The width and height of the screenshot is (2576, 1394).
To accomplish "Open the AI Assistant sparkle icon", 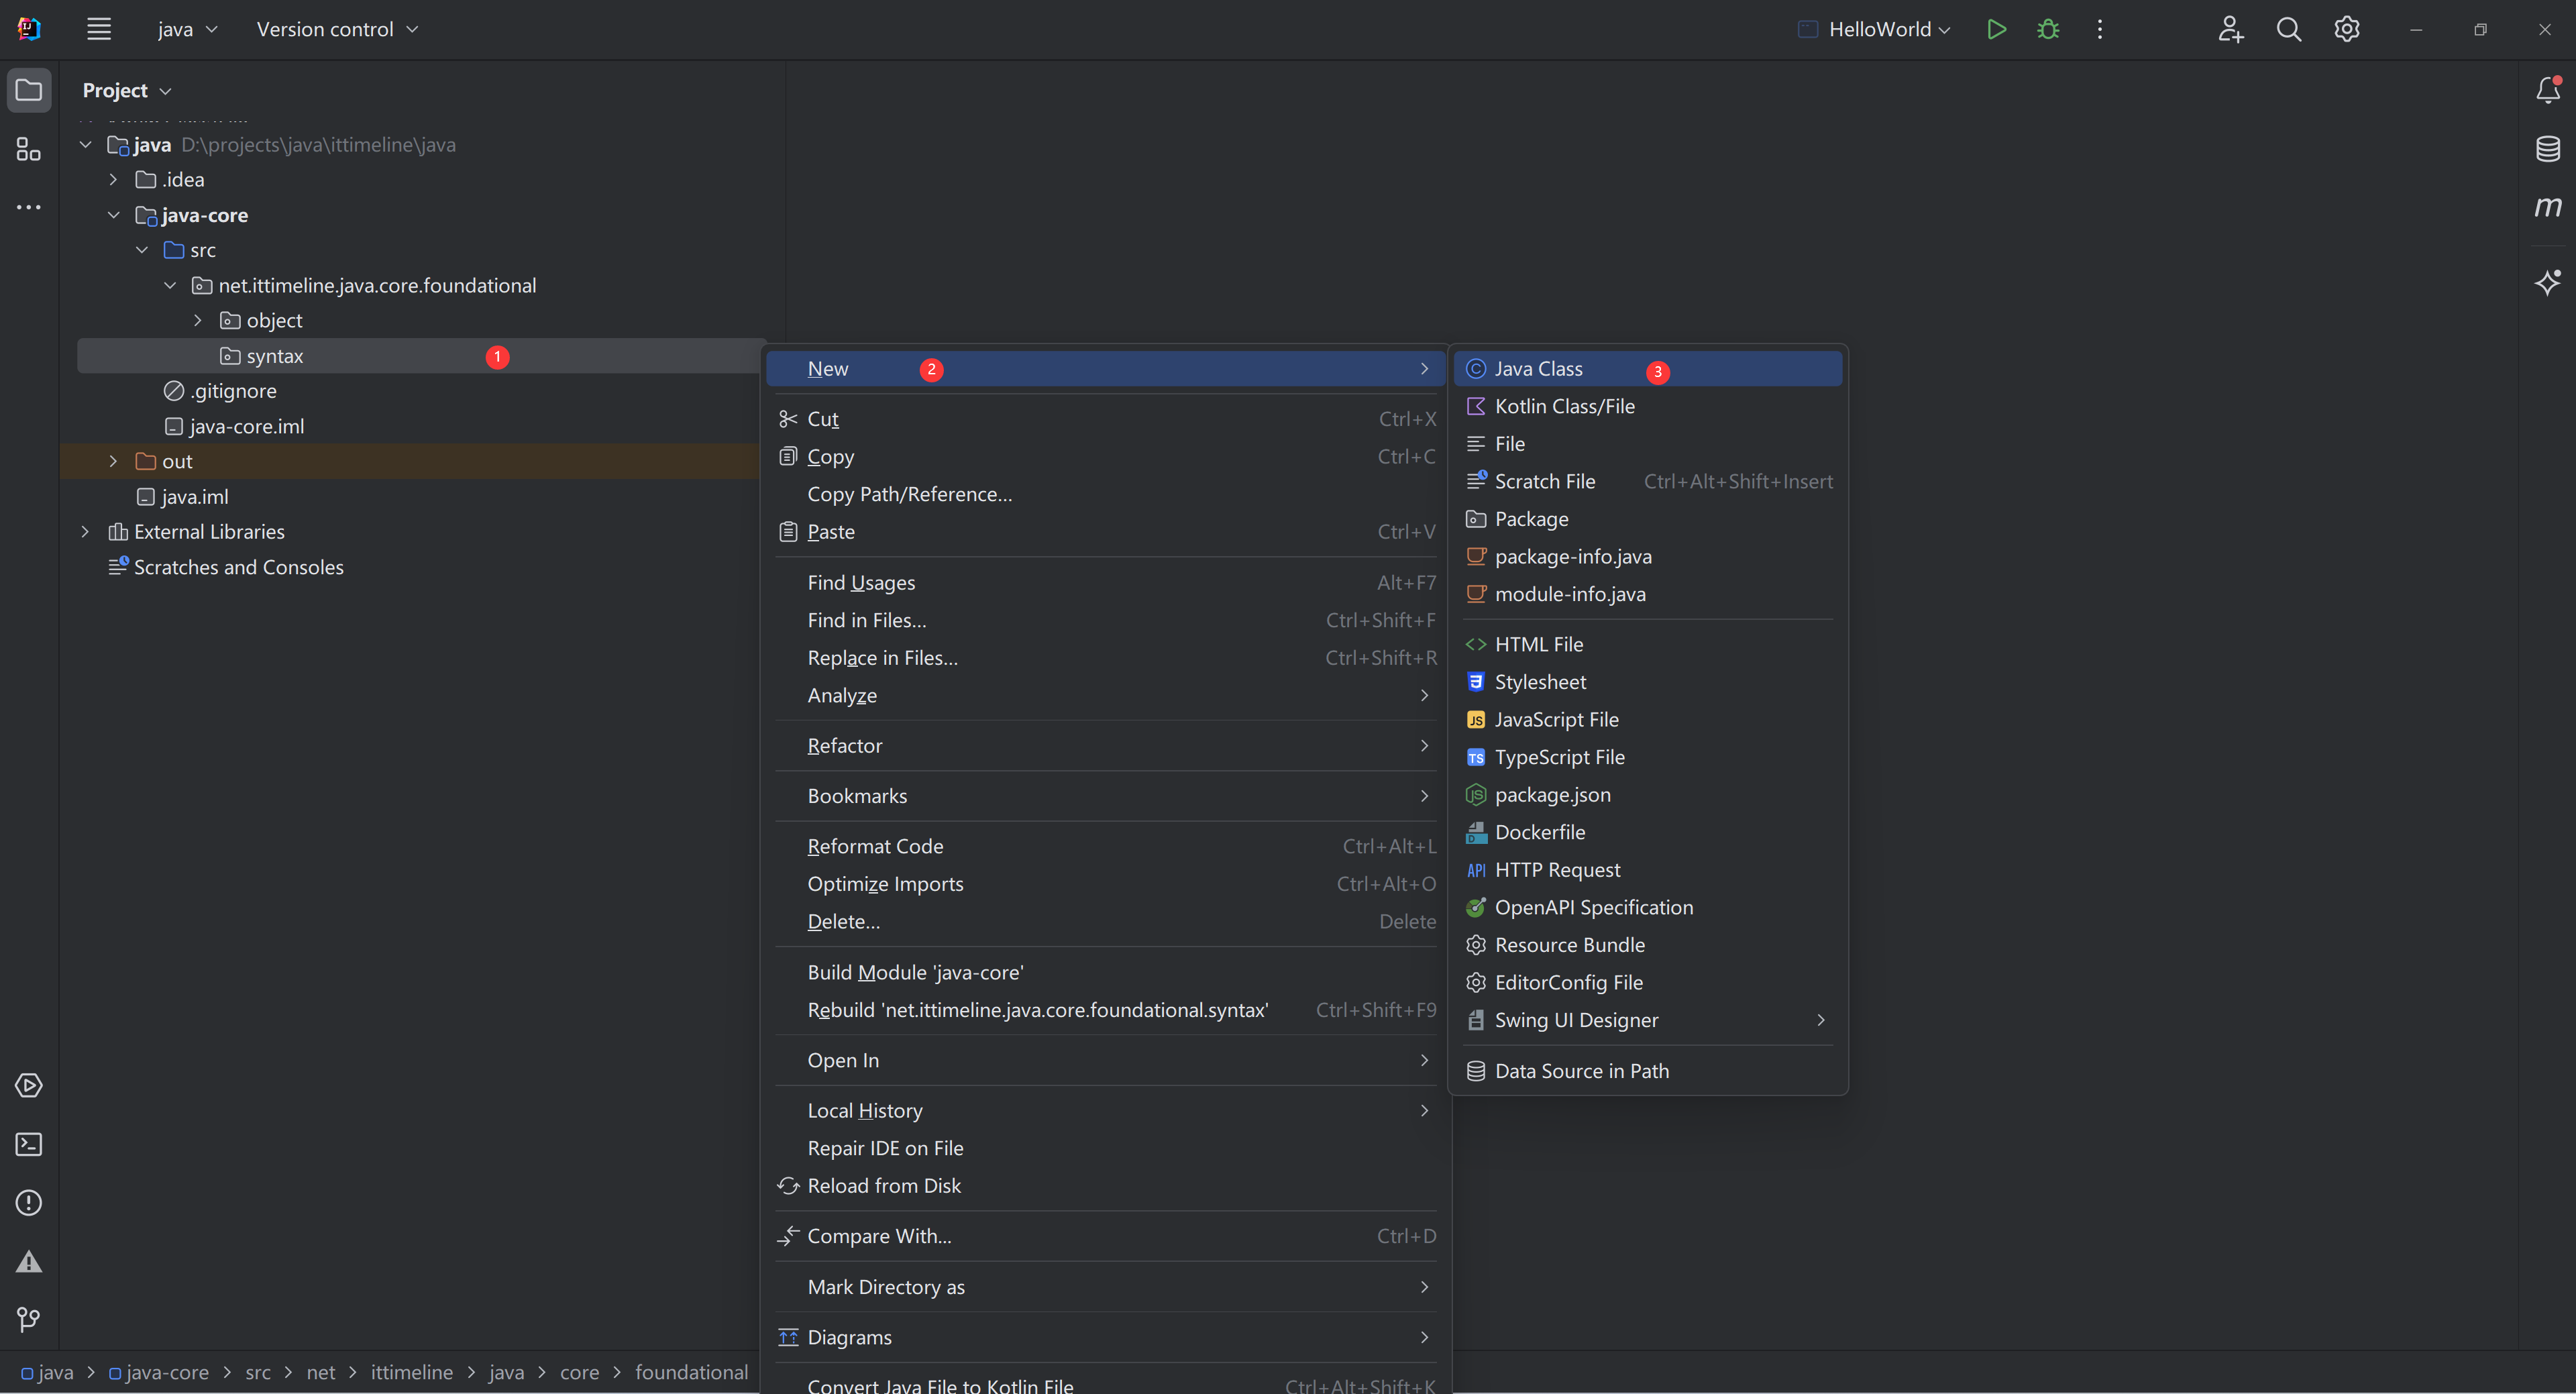I will tap(2548, 282).
